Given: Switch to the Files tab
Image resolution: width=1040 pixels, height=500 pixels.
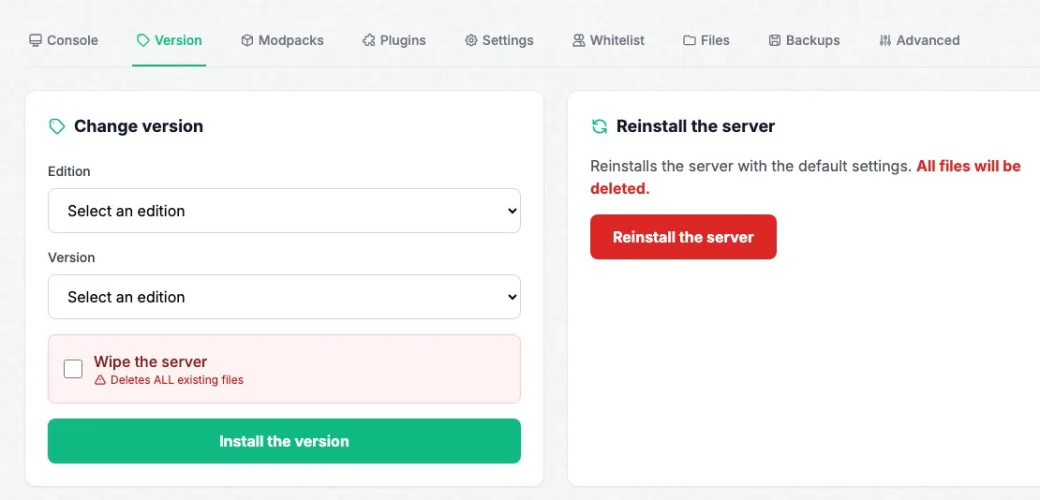Looking at the screenshot, I should (x=706, y=40).
